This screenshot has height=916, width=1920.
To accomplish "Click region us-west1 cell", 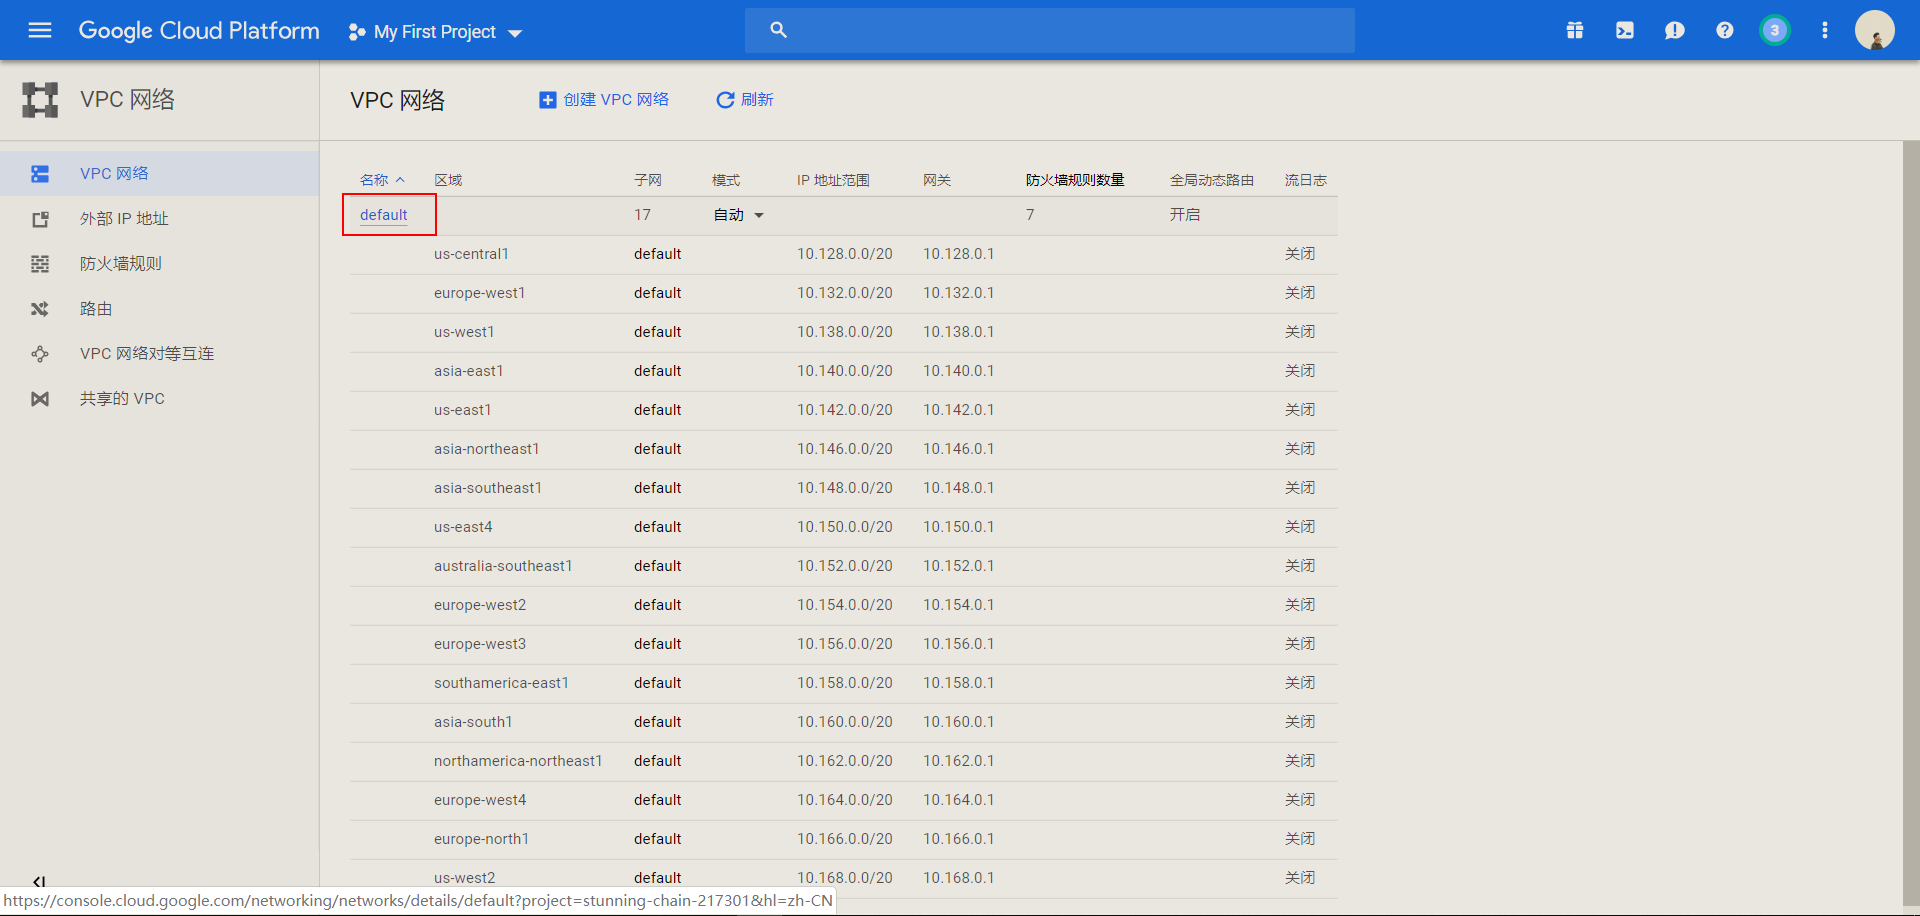I will click(464, 332).
